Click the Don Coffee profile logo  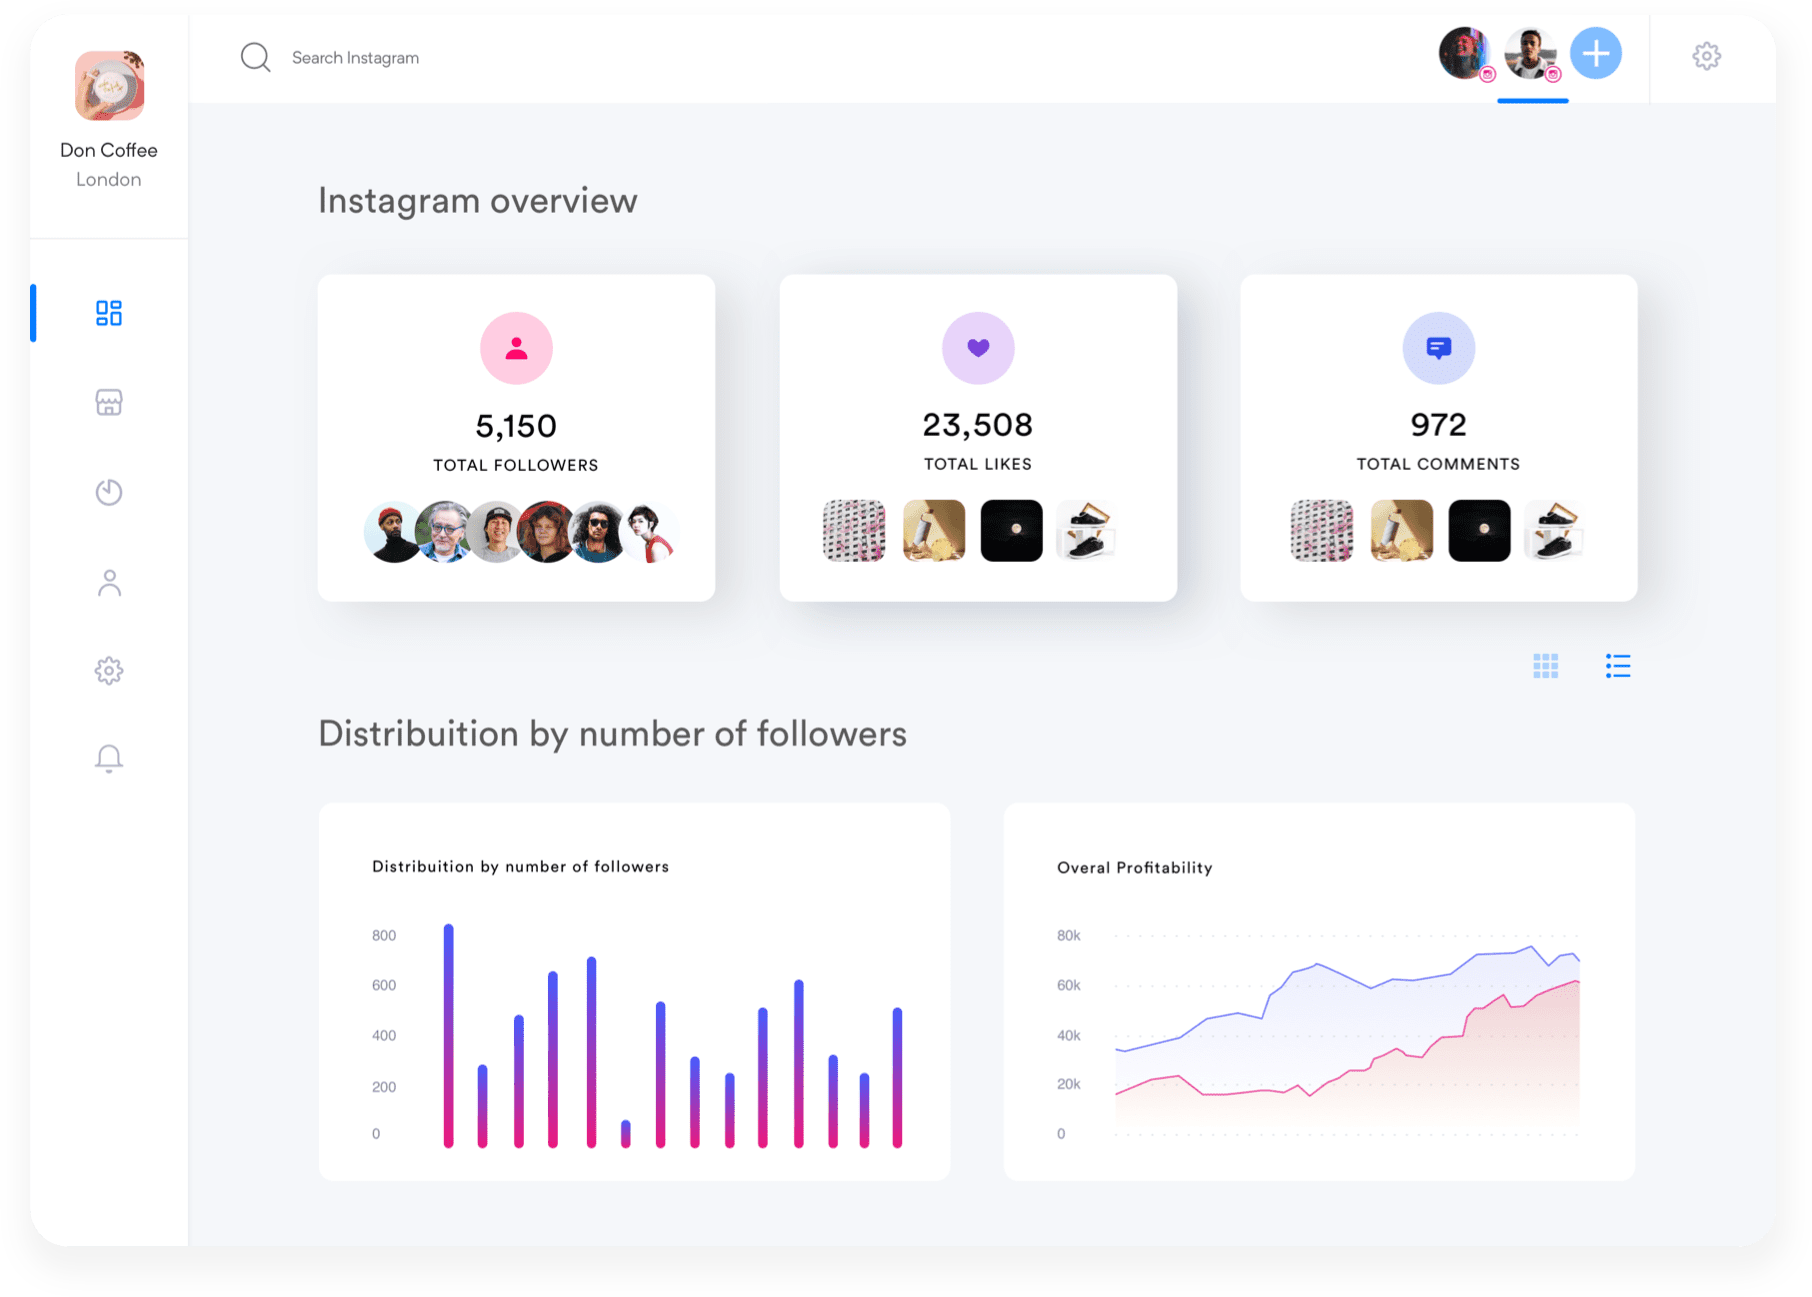109,86
